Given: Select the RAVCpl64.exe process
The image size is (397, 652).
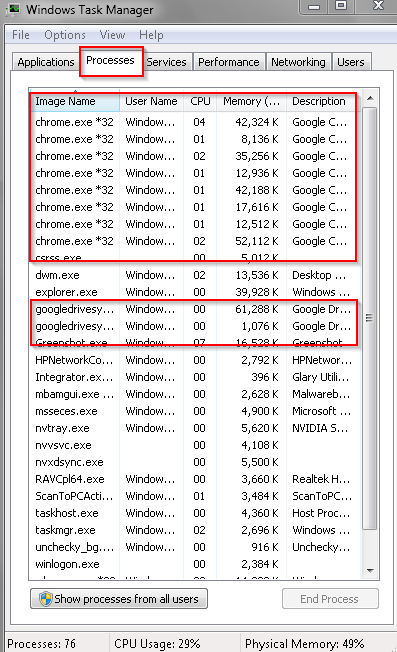Looking at the screenshot, I should click(195, 479).
